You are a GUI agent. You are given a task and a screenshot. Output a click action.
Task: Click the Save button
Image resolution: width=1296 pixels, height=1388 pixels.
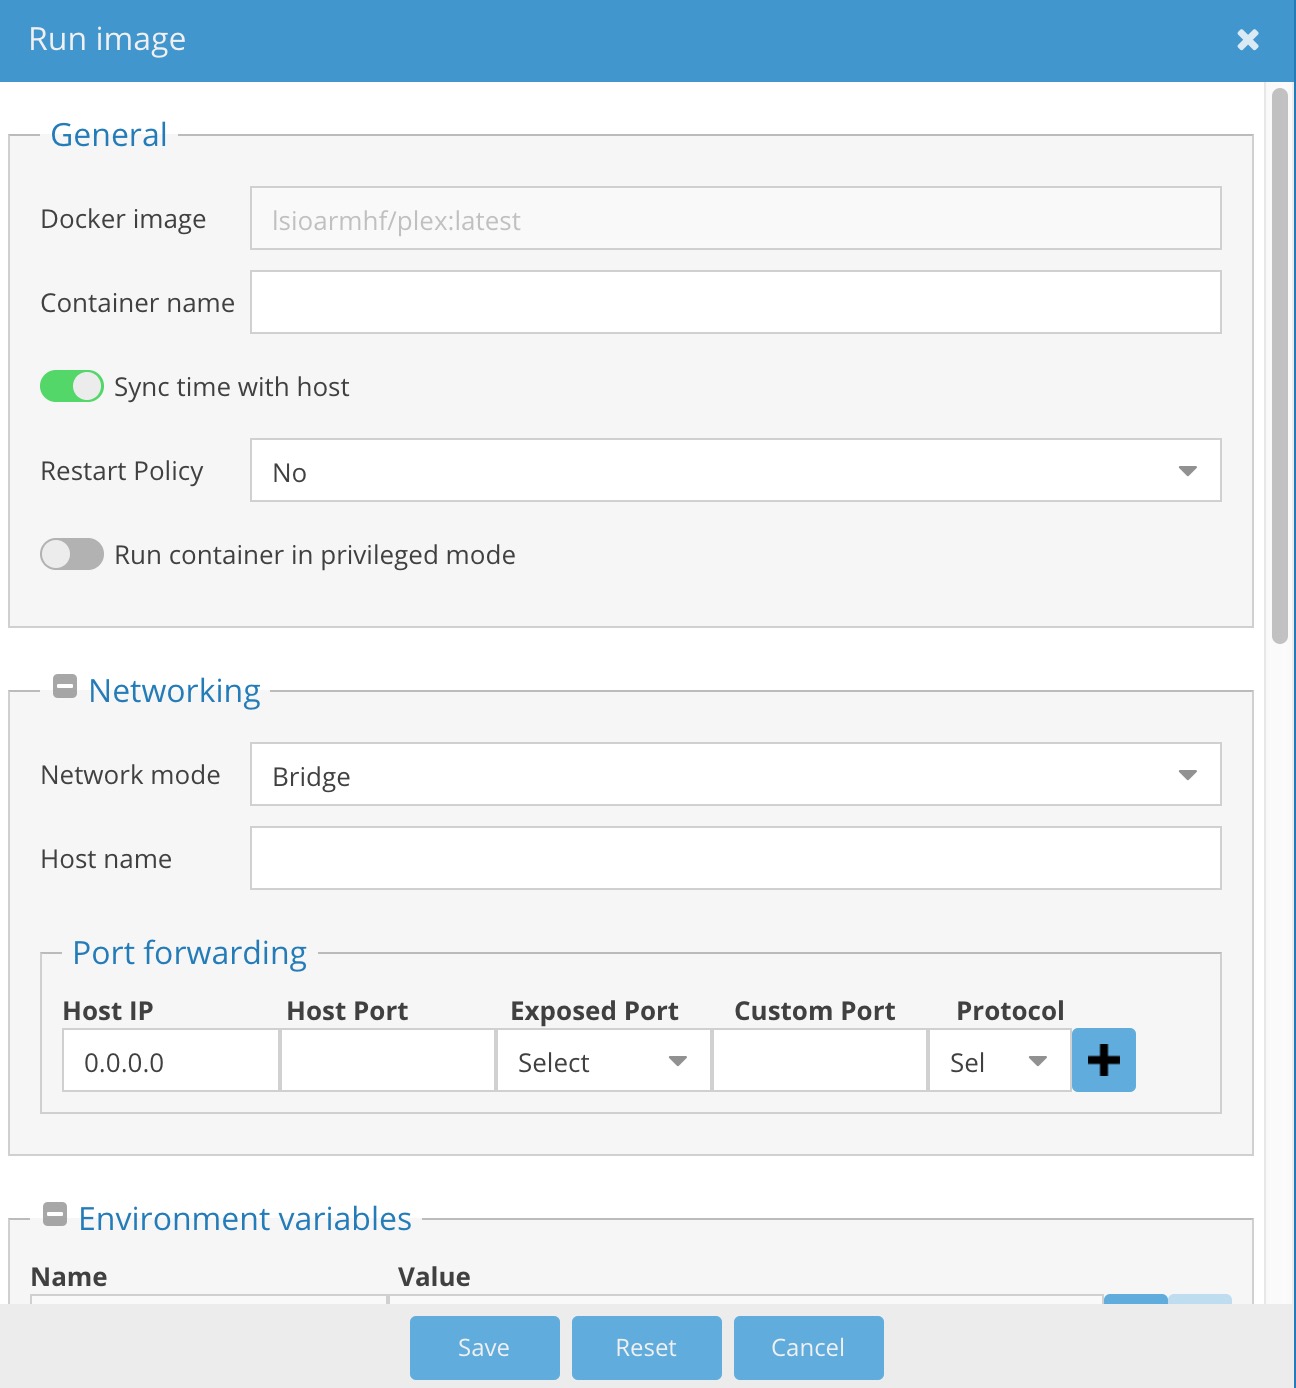pos(485,1348)
